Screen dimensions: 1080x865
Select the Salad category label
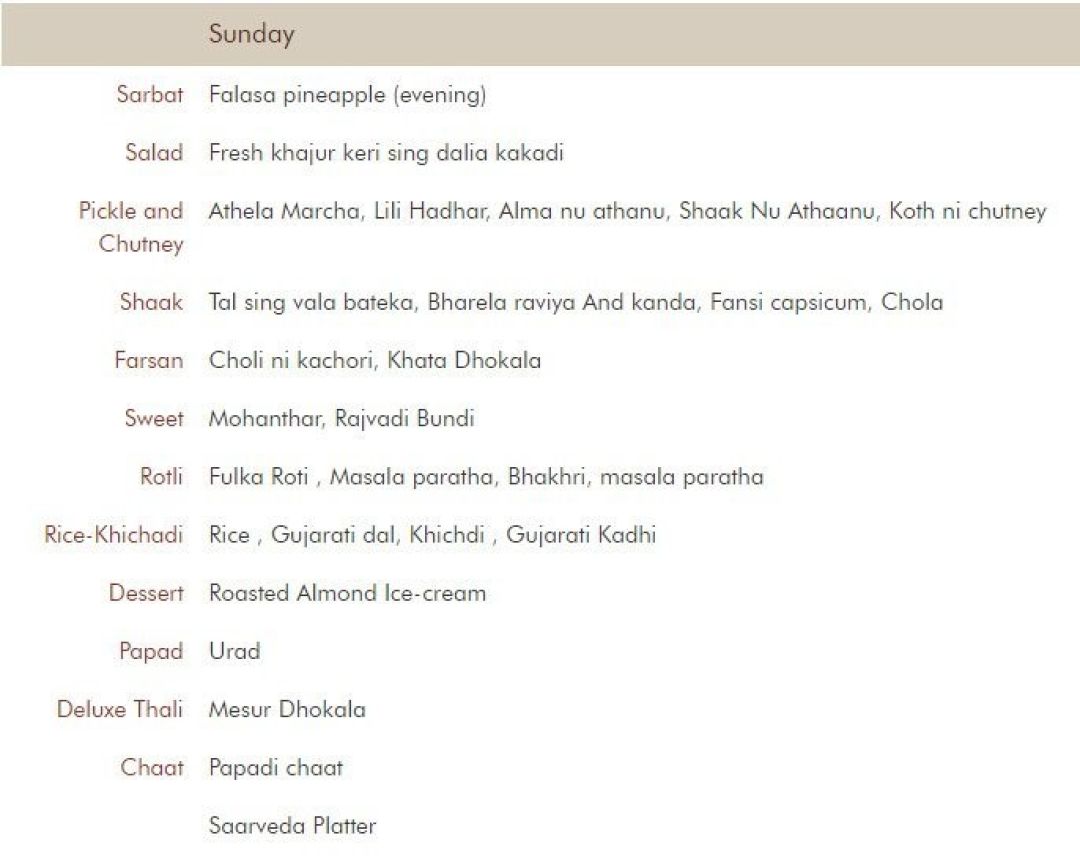[154, 153]
